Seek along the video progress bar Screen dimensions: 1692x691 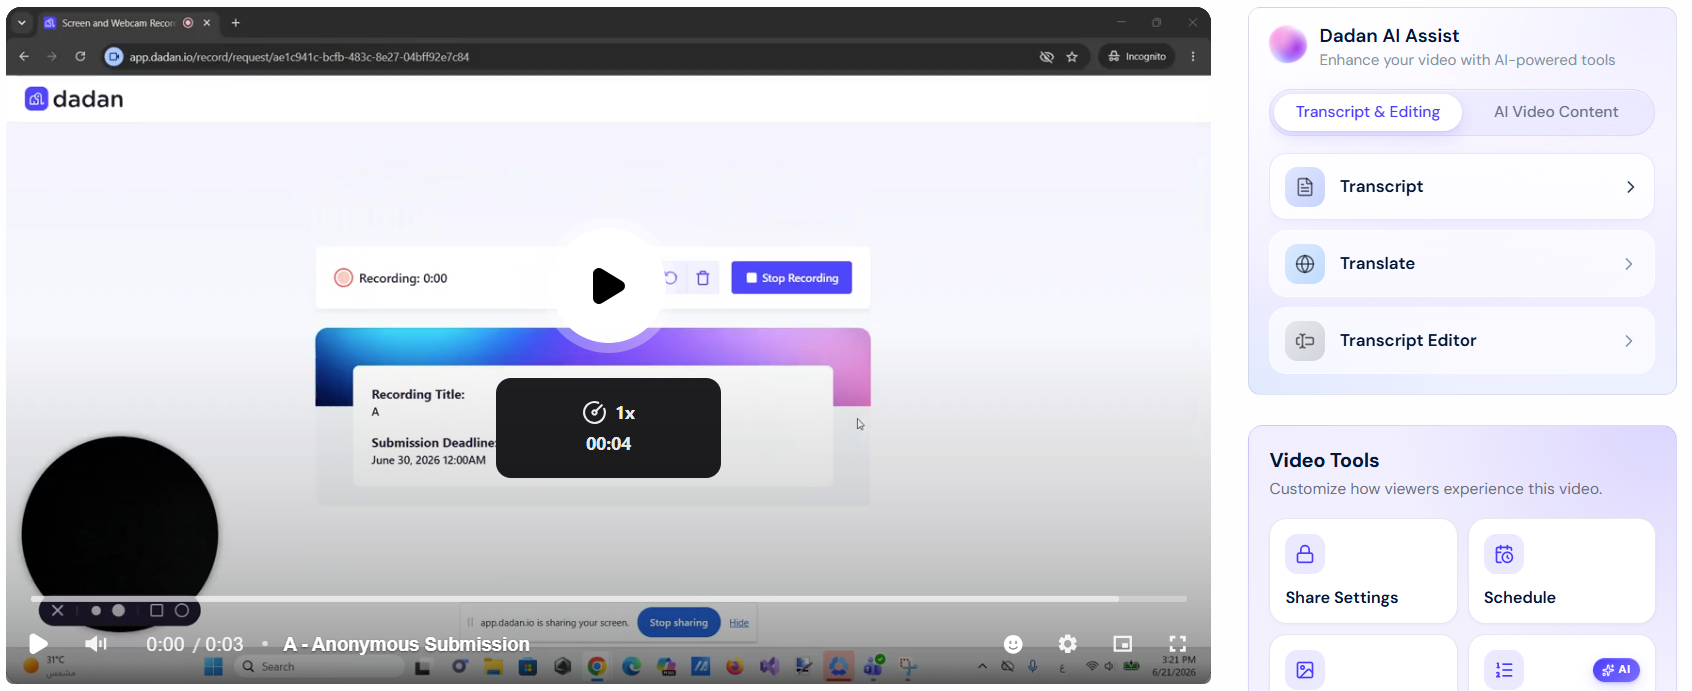pyautogui.click(x=608, y=599)
